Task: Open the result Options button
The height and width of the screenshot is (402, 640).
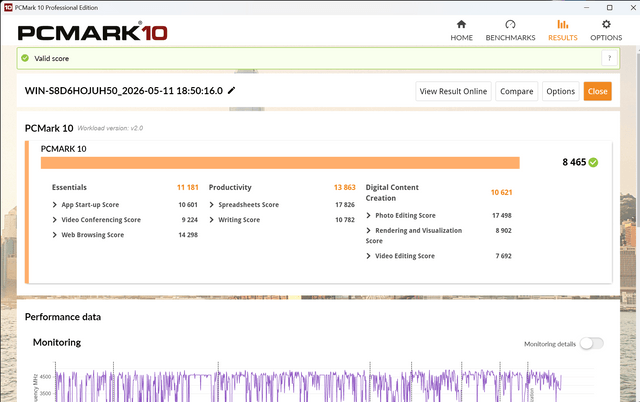Action: (x=560, y=91)
